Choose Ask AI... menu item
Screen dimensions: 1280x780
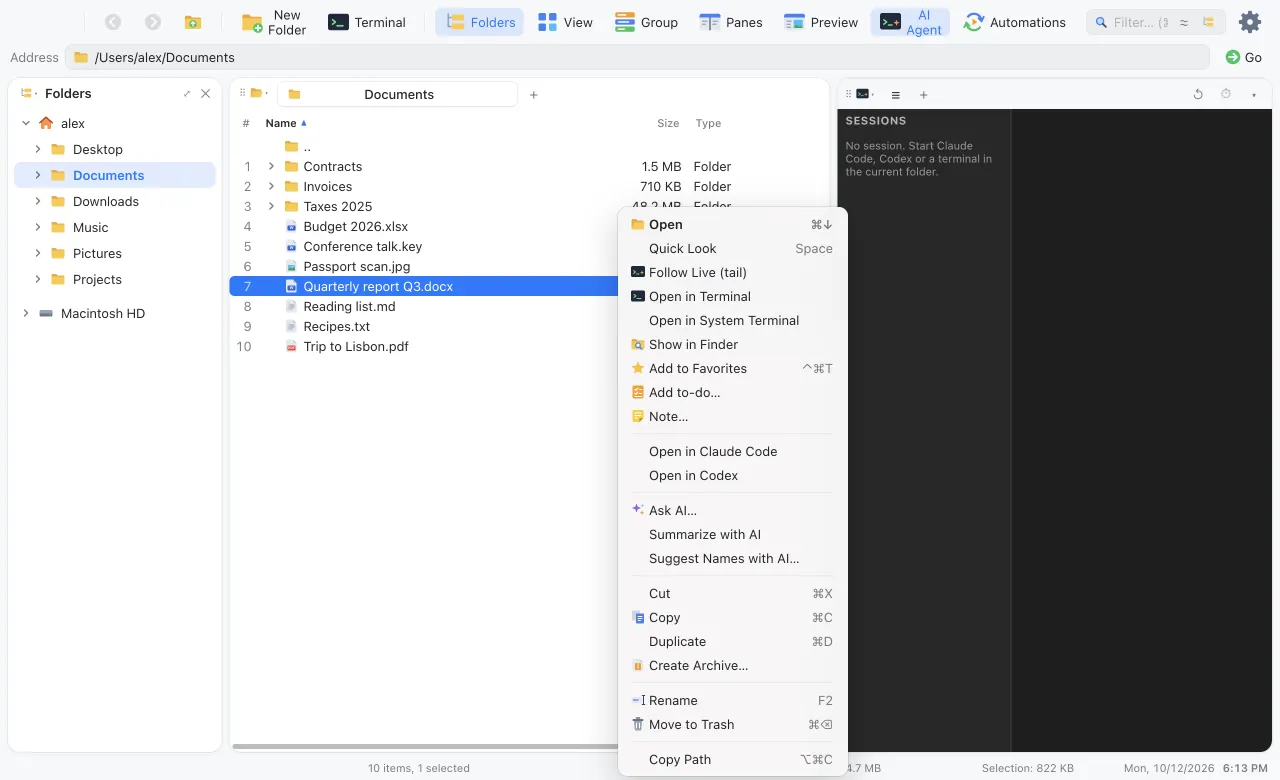732,510
